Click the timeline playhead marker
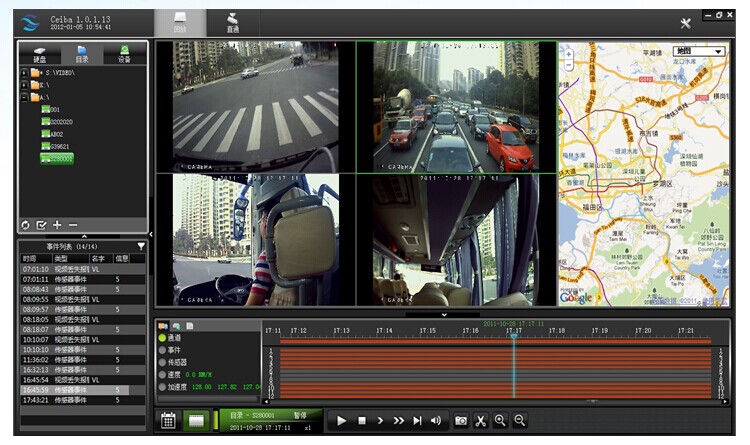Viewport: 750px width, 445px height. (514, 337)
